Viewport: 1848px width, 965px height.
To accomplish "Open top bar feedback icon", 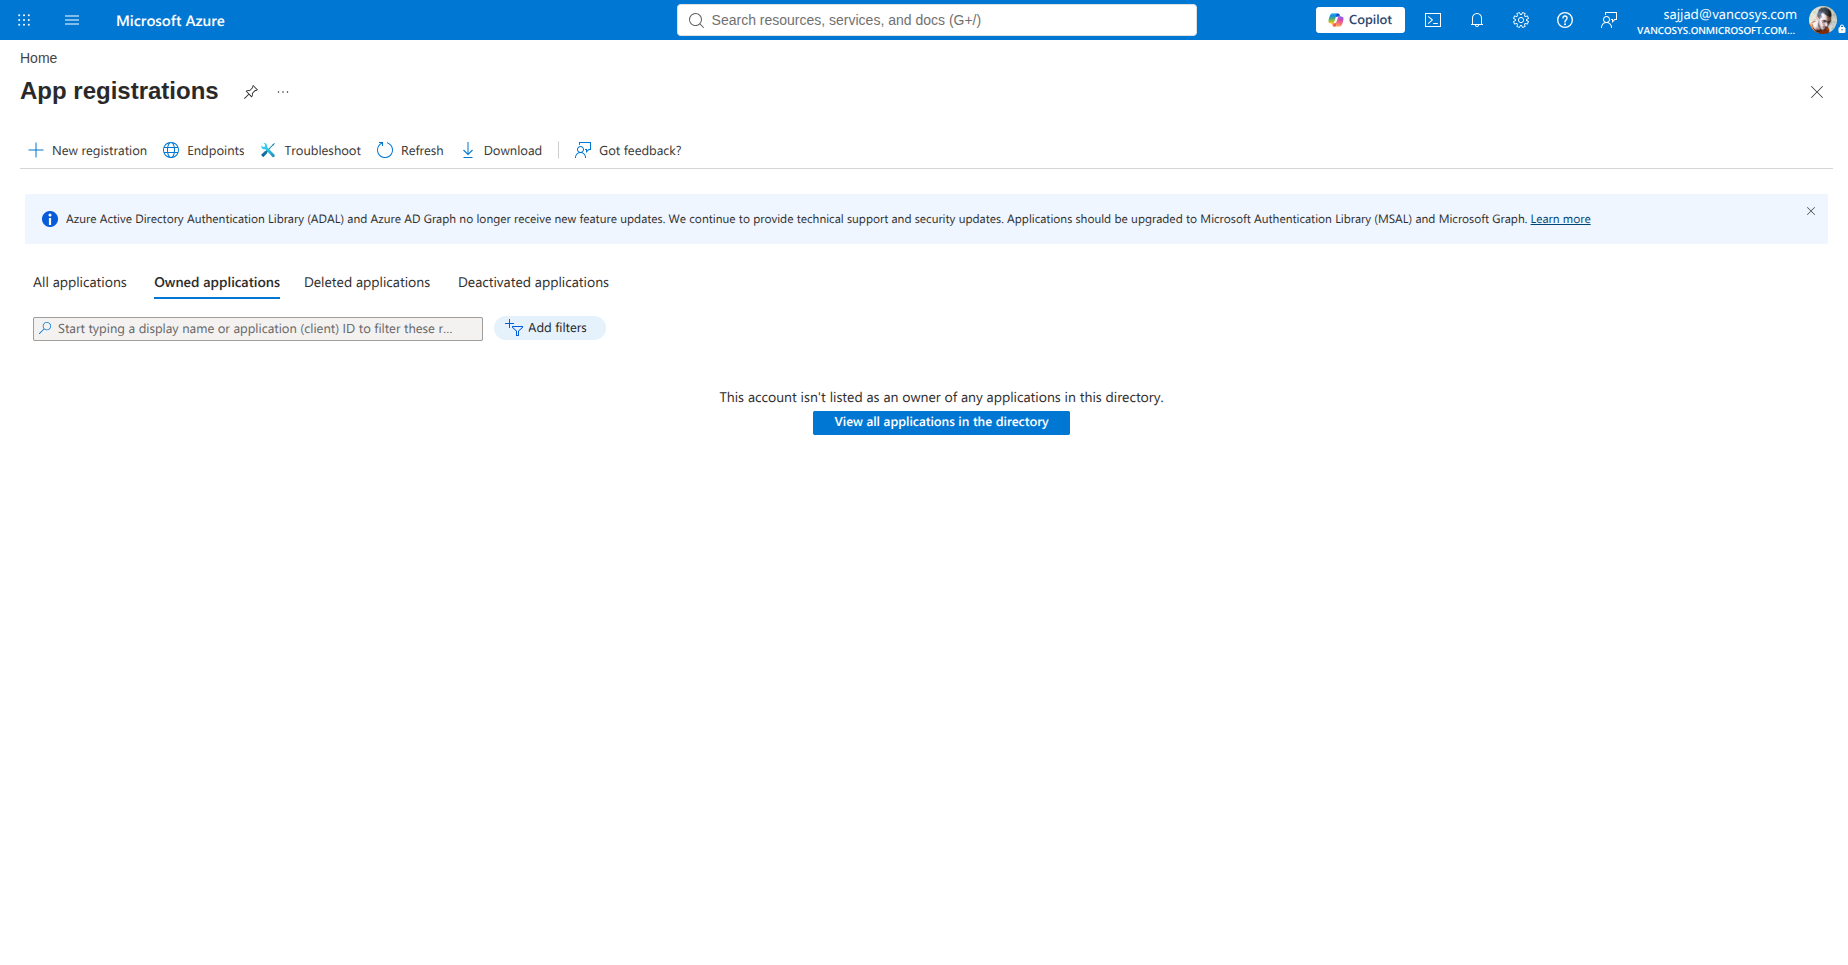I will (1609, 20).
